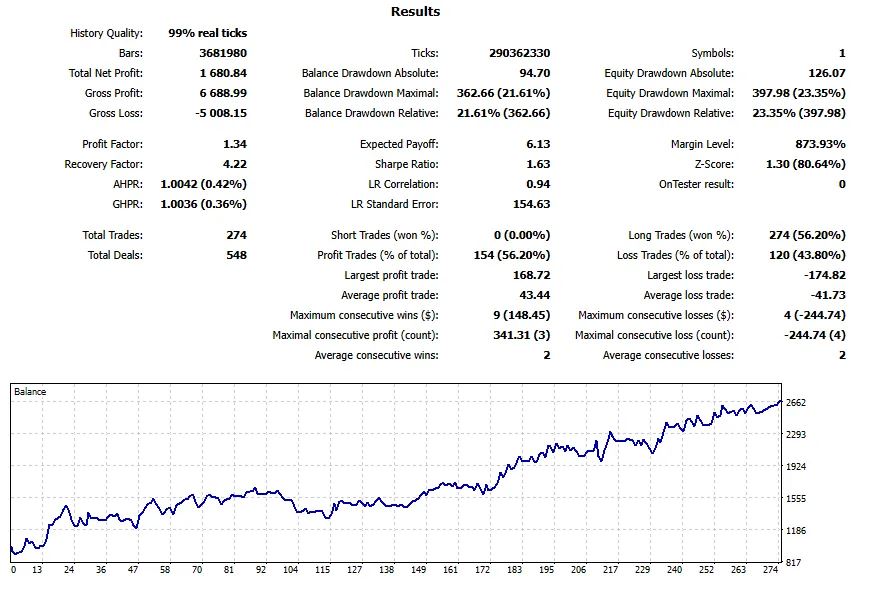Click the "Results" heading

pyautogui.click(x=416, y=11)
